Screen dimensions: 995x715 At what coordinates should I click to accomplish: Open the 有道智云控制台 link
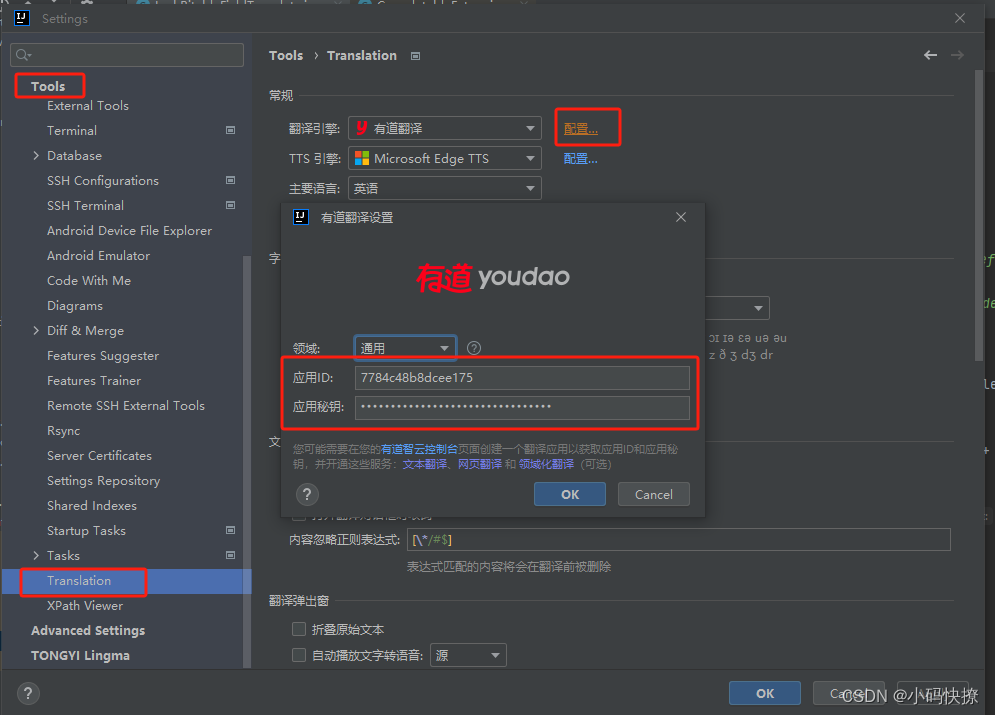419,449
